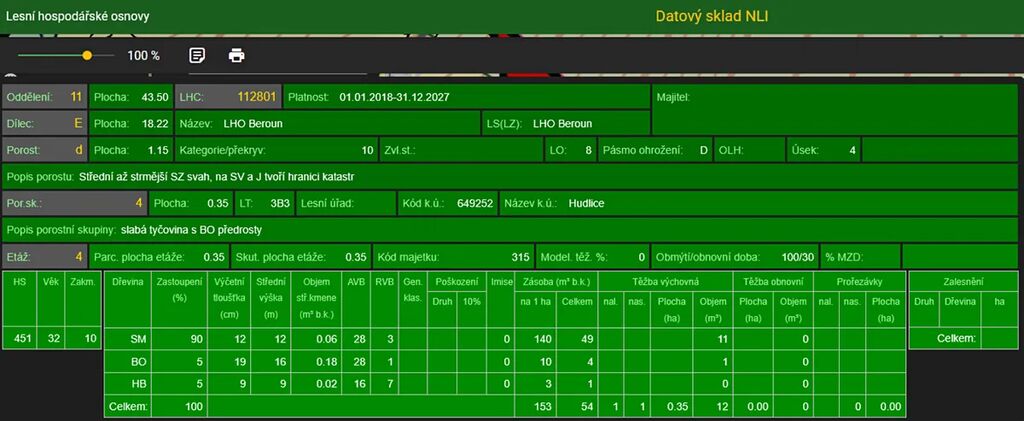Click the Dřevina column header
Image resolution: width=1024 pixels, height=421 pixels.
point(127,283)
